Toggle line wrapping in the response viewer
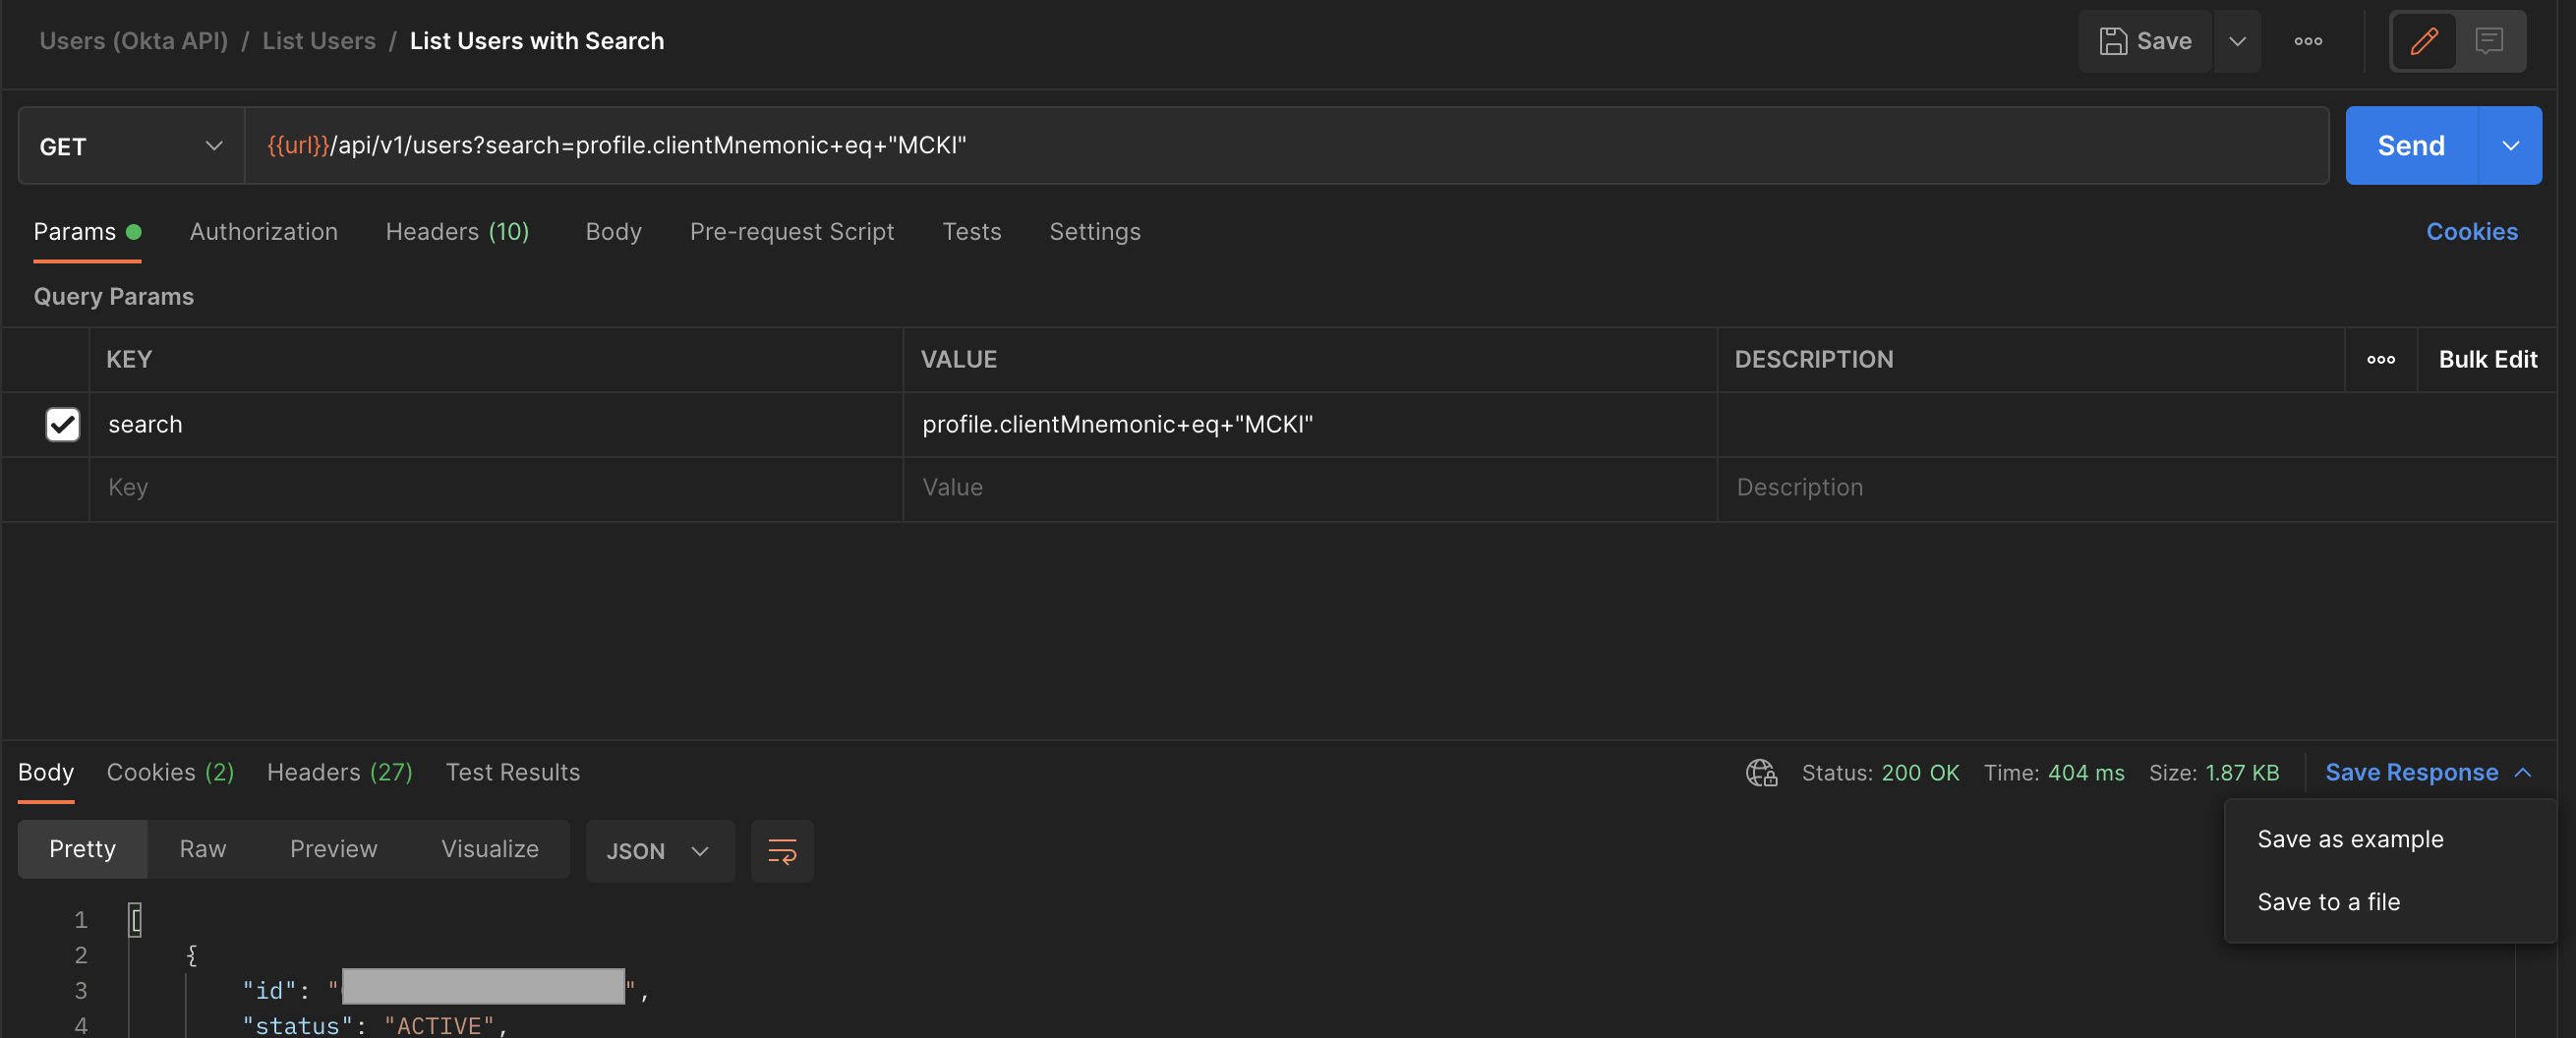The height and width of the screenshot is (1038, 2576). click(782, 851)
